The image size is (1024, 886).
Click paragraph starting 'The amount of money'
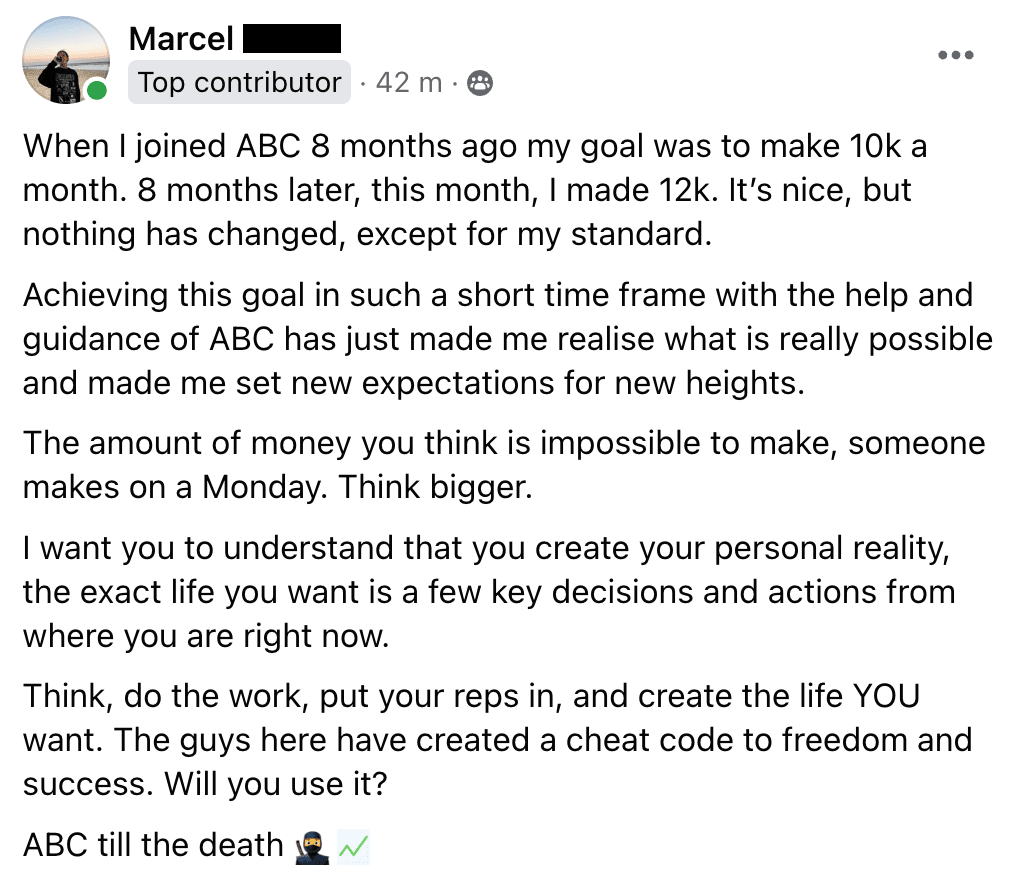tap(504, 465)
